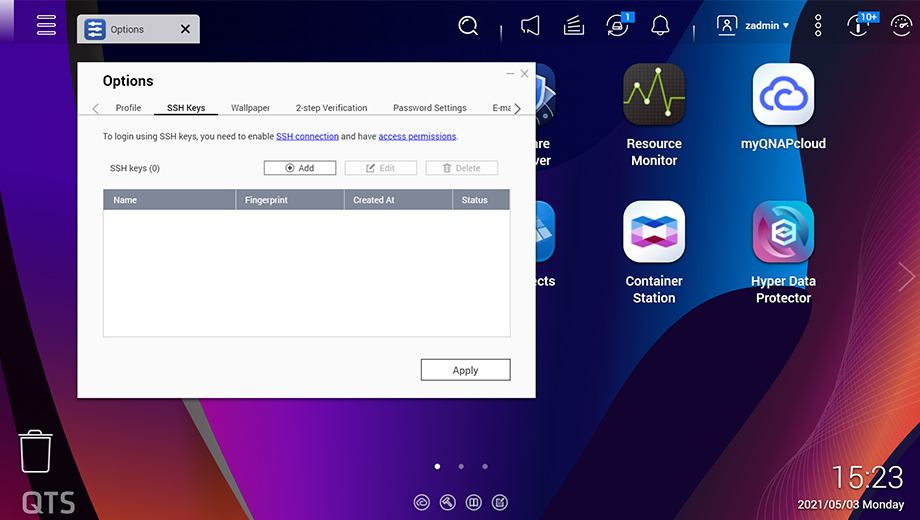The width and height of the screenshot is (920, 520).
Task: Switch to the Wallpaper tab
Action: coord(250,108)
